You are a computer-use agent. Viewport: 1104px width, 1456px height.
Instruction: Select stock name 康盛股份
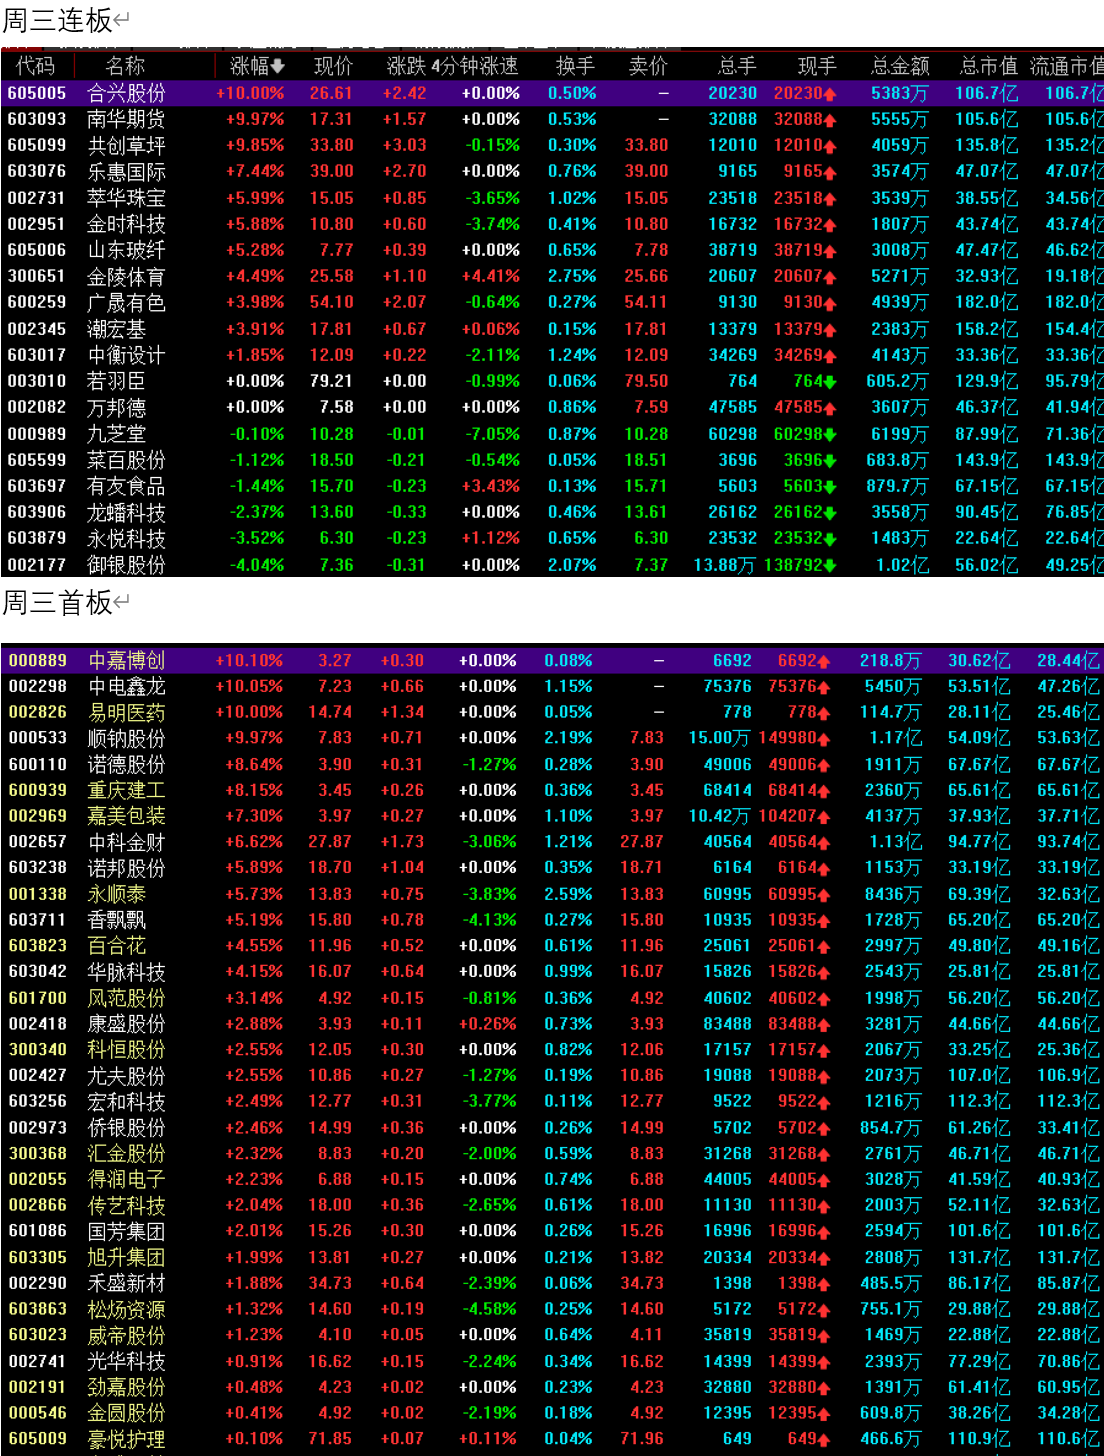pyautogui.click(x=126, y=1024)
